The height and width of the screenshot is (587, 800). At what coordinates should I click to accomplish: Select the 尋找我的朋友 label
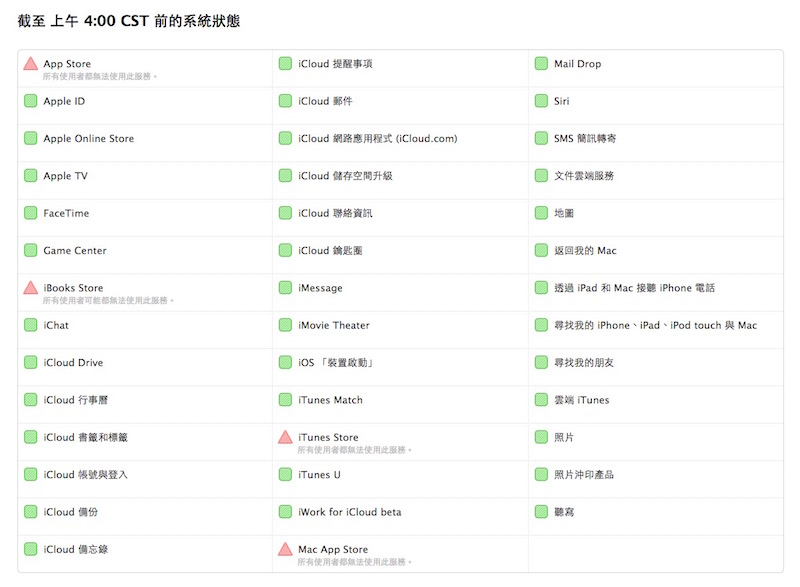(584, 362)
